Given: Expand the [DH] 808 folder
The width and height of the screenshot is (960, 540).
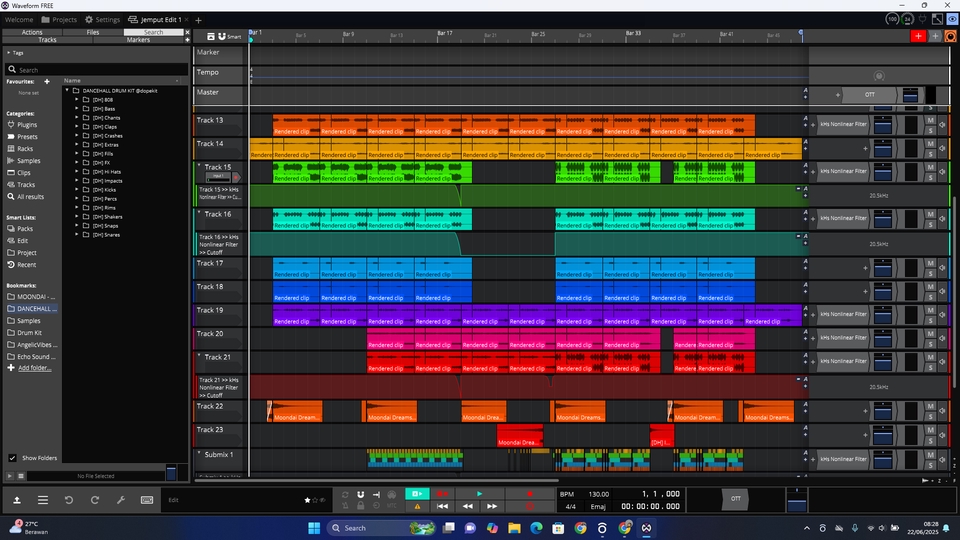Looking at the screenshot, I should click(x=77, y=99).
